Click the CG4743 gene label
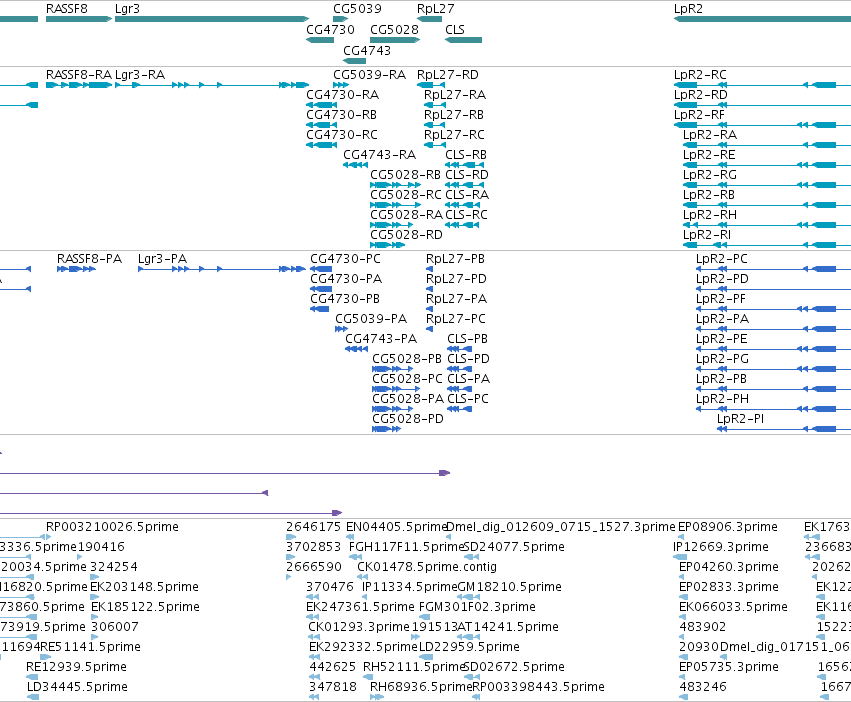Viewport: 851px width, 702px height. (367, 50)
